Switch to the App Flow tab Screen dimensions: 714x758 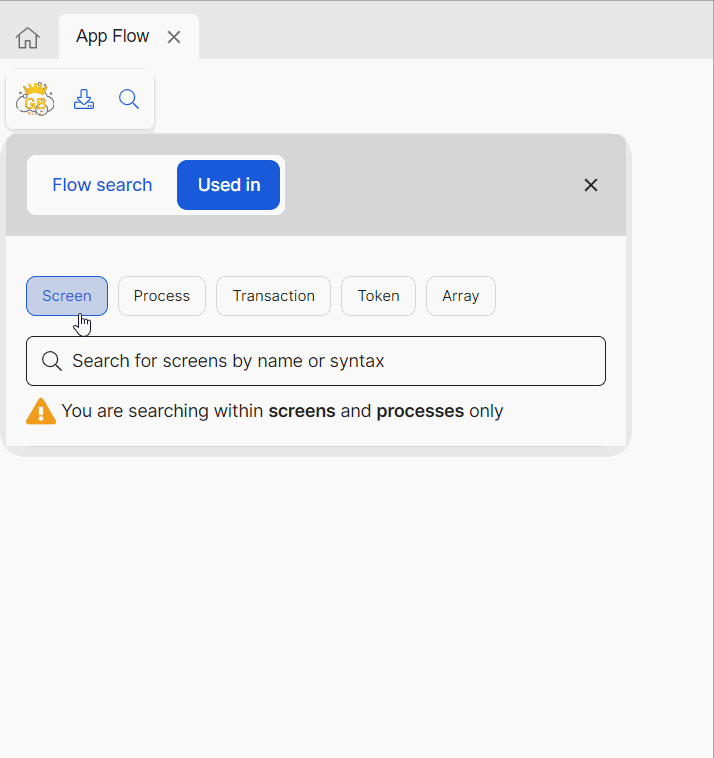(112, 37)
